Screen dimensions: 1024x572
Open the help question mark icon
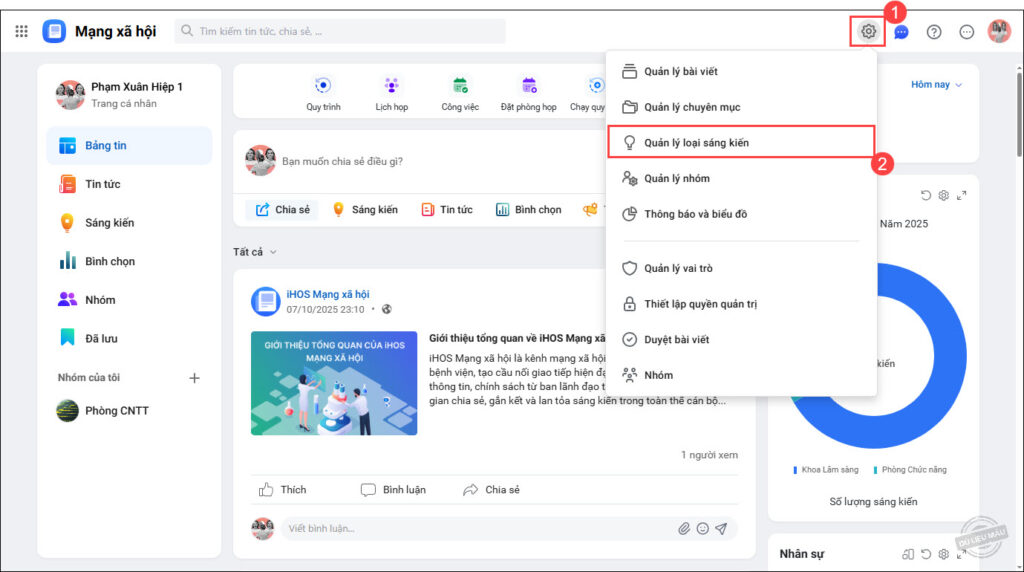point(934,31)
